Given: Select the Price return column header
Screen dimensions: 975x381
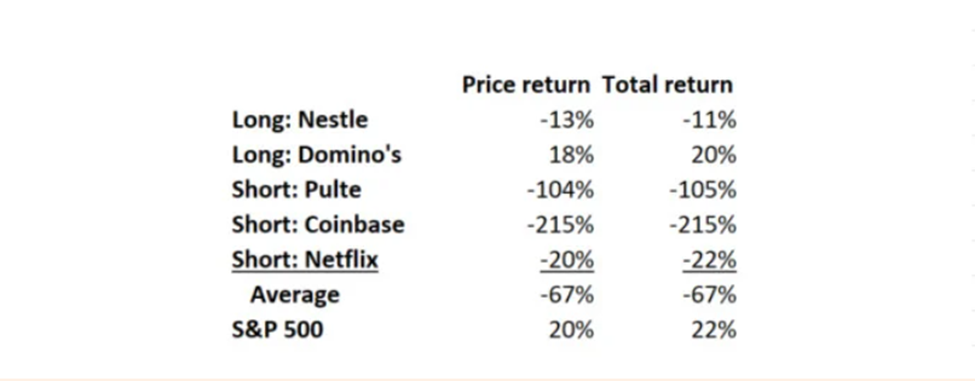Looking at the screenshot, I should point(525,85).
